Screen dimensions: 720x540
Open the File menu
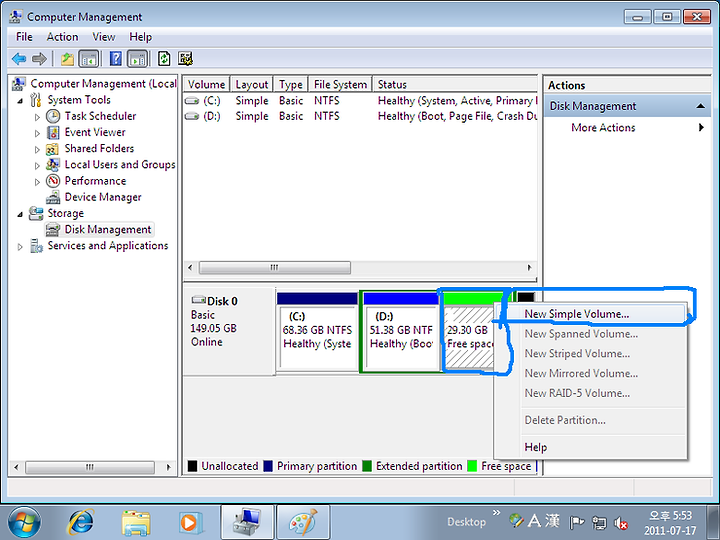click(24, 37)
